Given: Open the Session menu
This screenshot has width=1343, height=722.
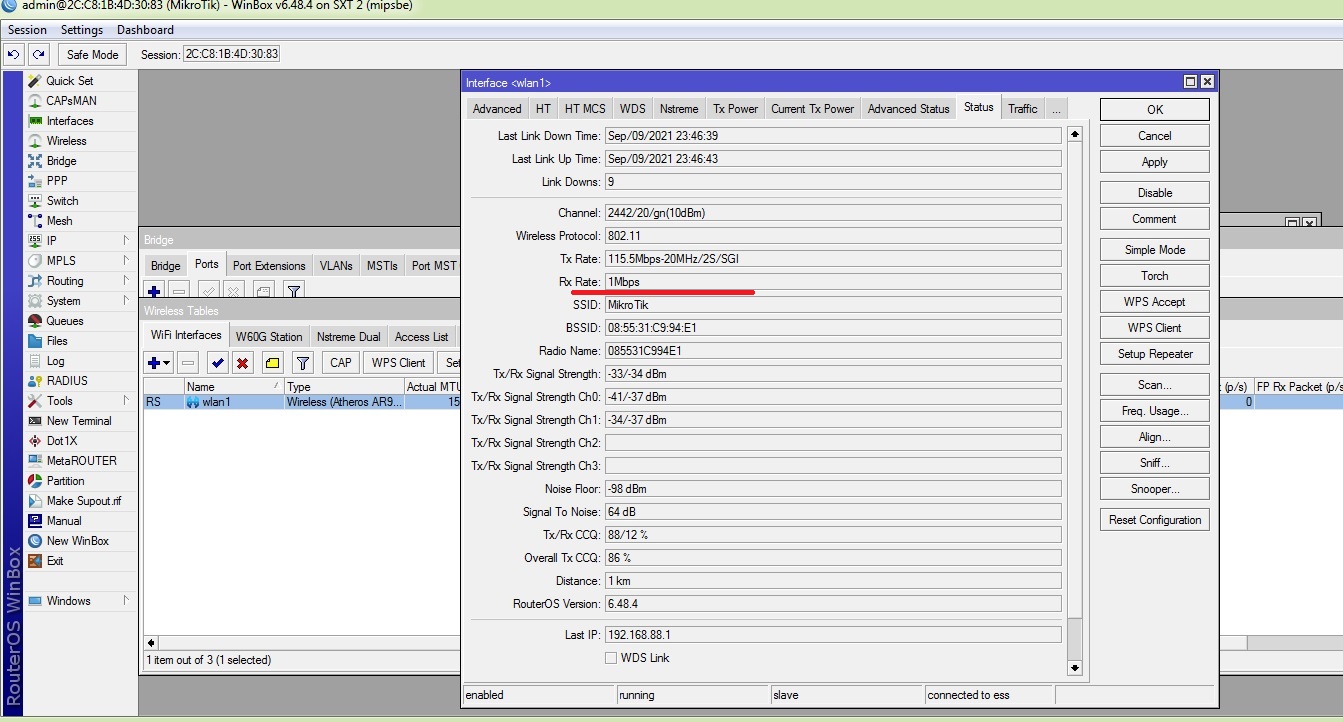Looking at the screenshot, I should point(28,30).
